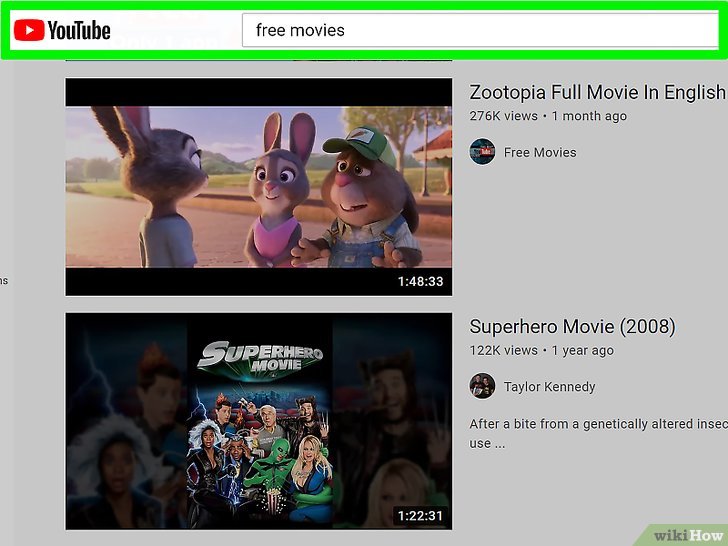Open the Zootopia video thumbnail
728x546 pixels.
(259, 187)
